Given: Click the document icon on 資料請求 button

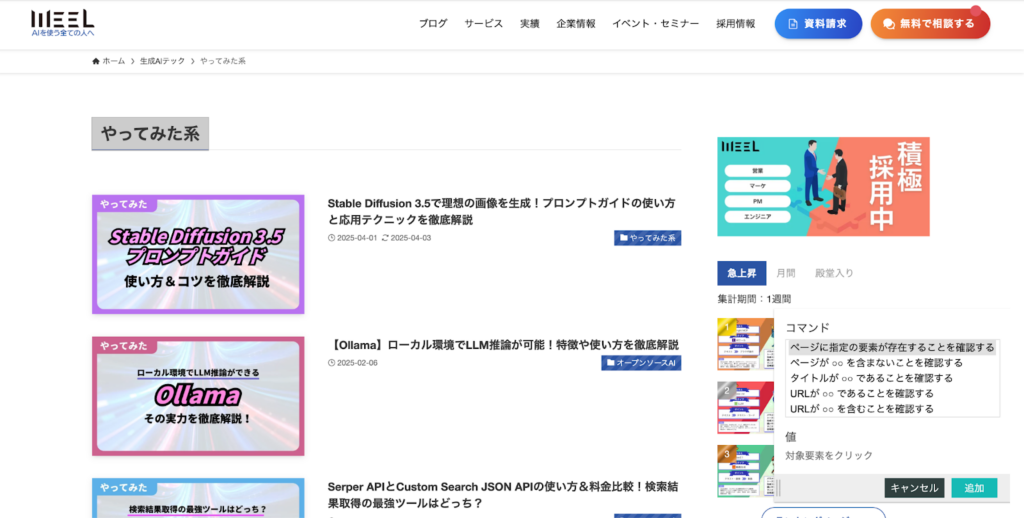Looking at the screenshot, I should pos(793,24).
